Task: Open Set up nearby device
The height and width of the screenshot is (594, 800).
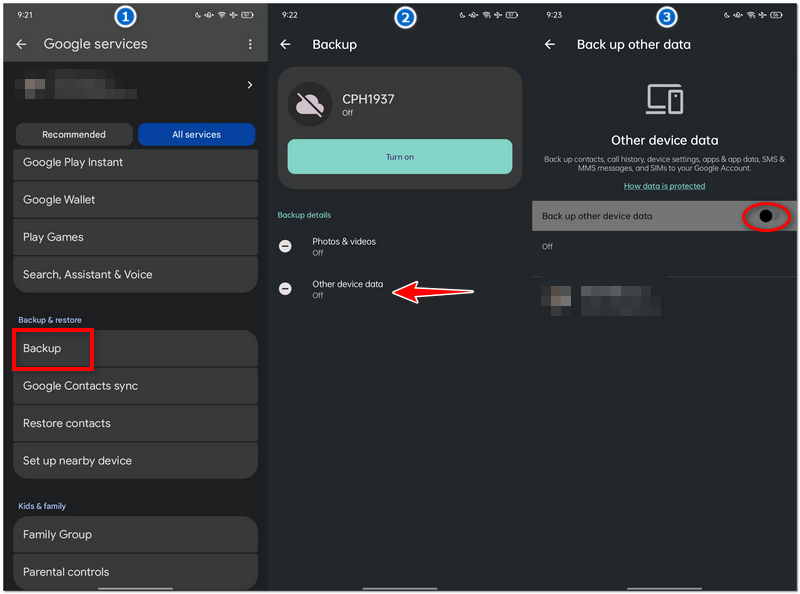Action: 135,460
